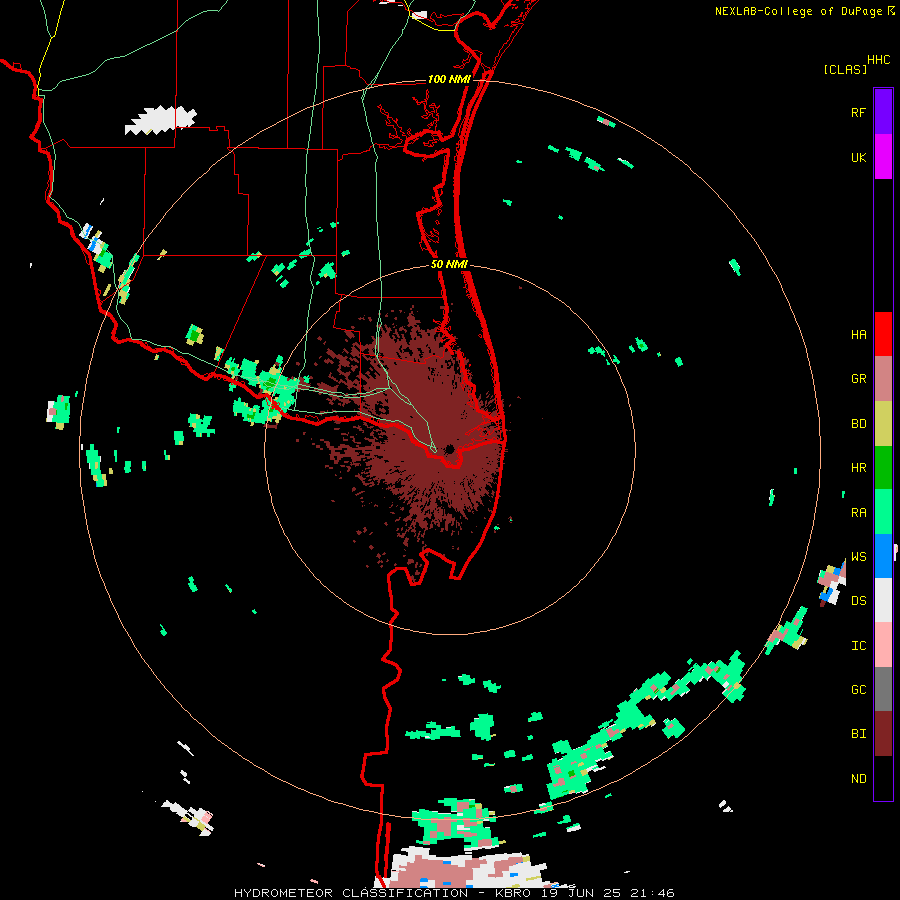Click the 'RA' legend label
This screenshot has height=900, width=900.
(x=858, y=512)
